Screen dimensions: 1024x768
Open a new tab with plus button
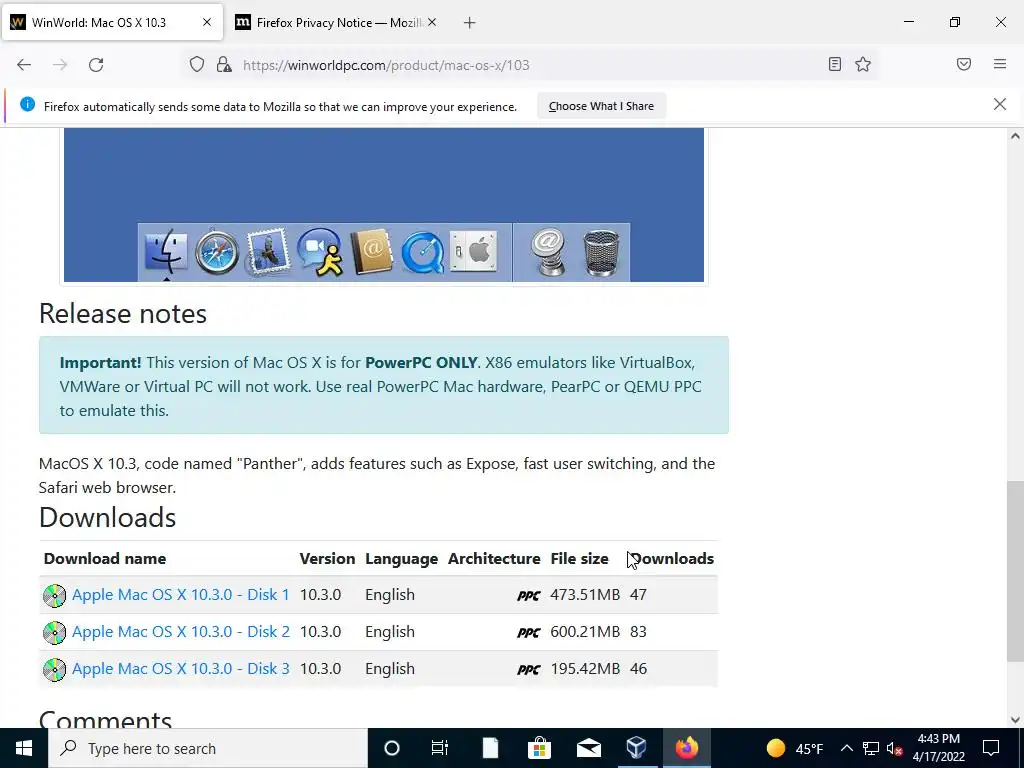(x=469, y=23)
